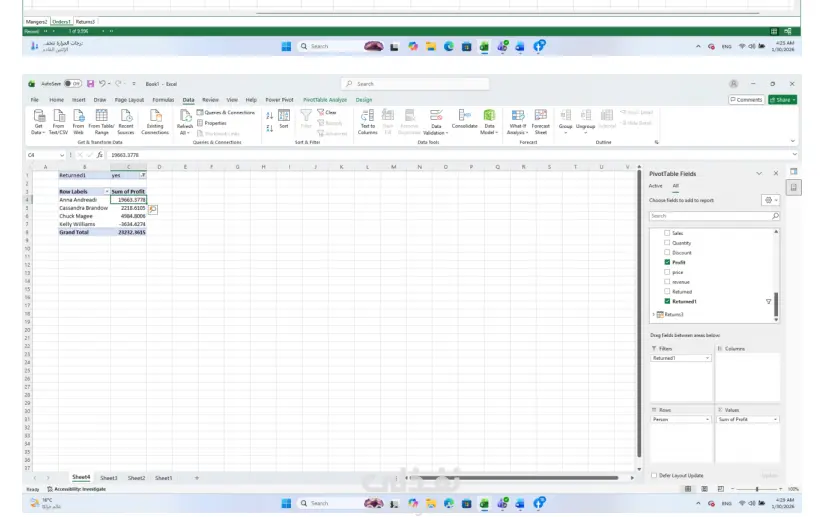The width and height of the screenshot is (821, 517).
Task: Open the Sort dialog
Action: tap(284, 119)
